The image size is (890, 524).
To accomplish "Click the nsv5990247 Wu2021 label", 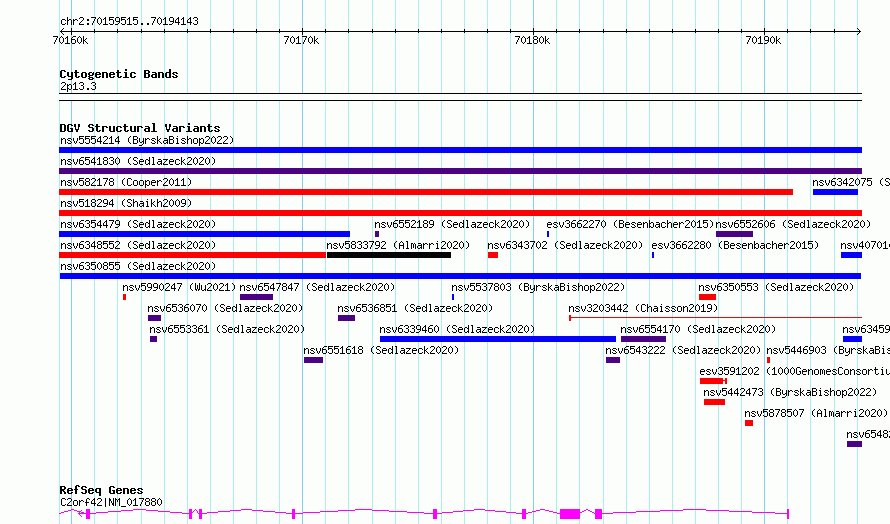I will [x=179, y=287].
